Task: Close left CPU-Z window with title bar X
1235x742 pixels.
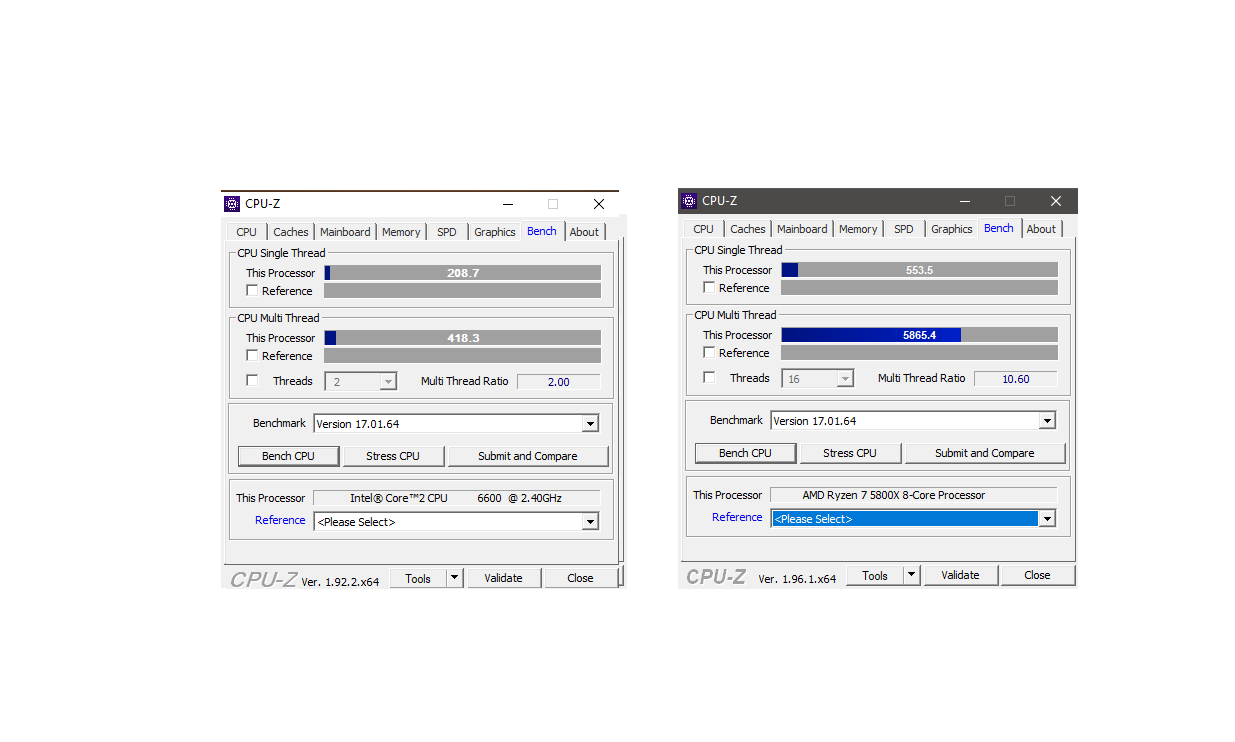Action: coord(599,204)
